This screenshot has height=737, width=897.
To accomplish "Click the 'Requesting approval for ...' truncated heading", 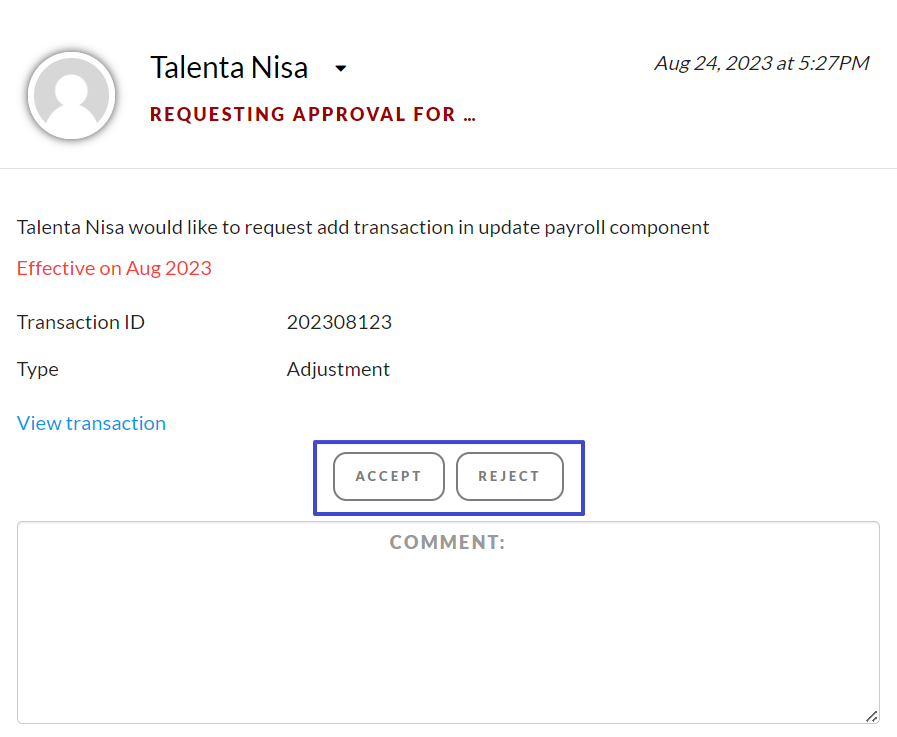I will pos(312,114).
